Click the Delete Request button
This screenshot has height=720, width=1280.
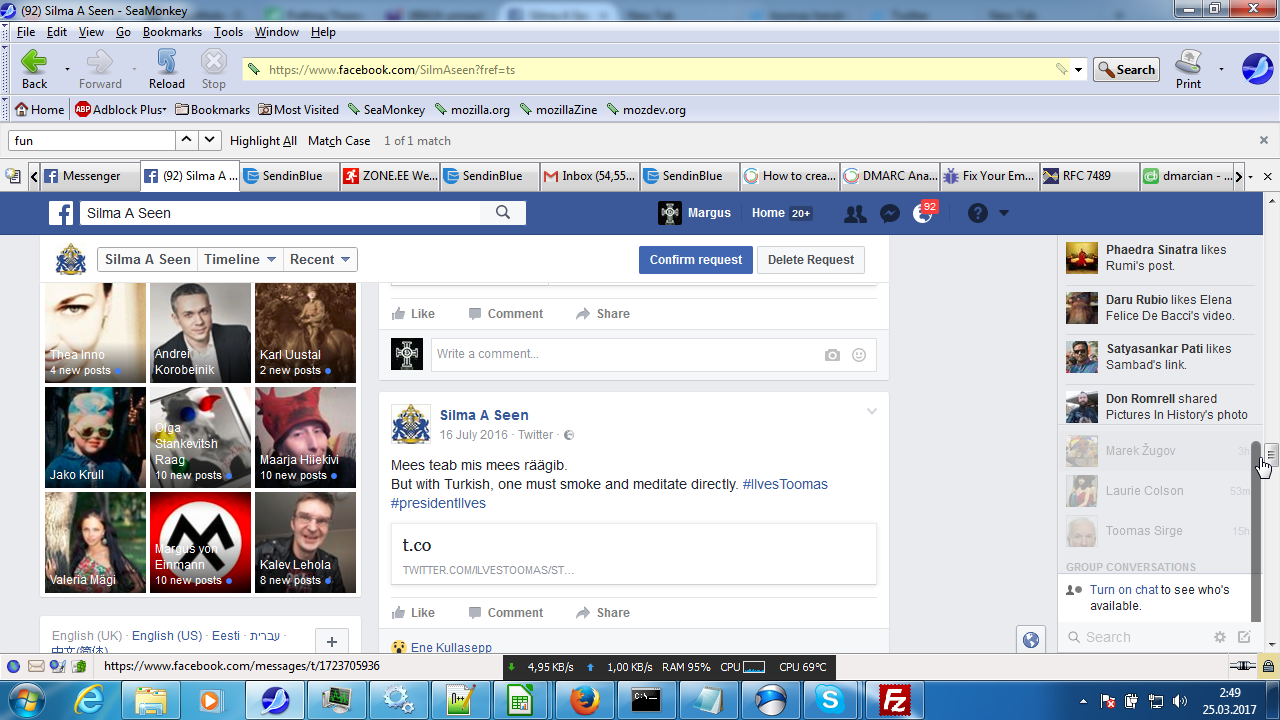pyautogui.click(x=811, y=260)
